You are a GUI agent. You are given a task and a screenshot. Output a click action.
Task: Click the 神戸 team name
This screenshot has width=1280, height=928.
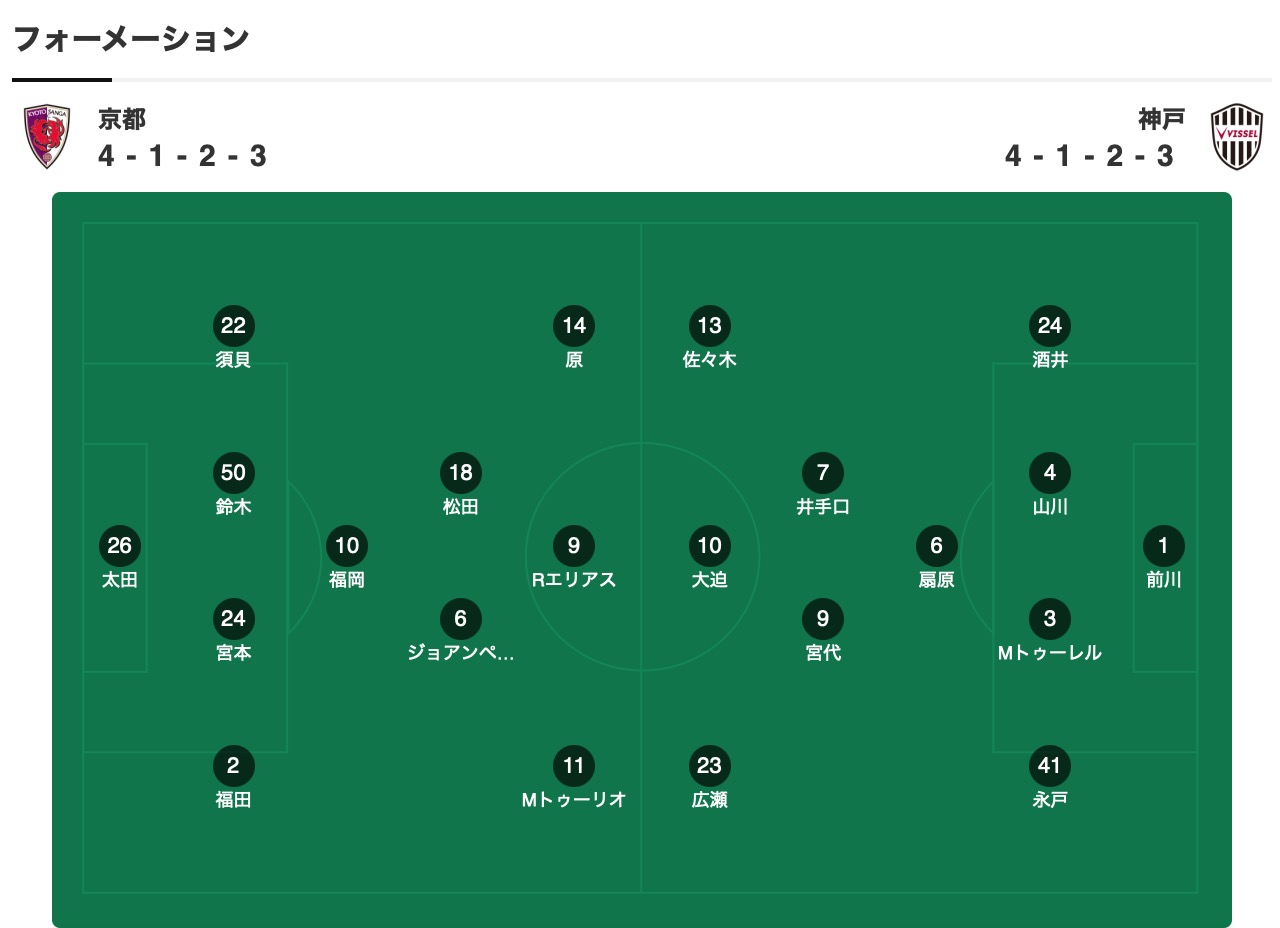[1161, 119]
